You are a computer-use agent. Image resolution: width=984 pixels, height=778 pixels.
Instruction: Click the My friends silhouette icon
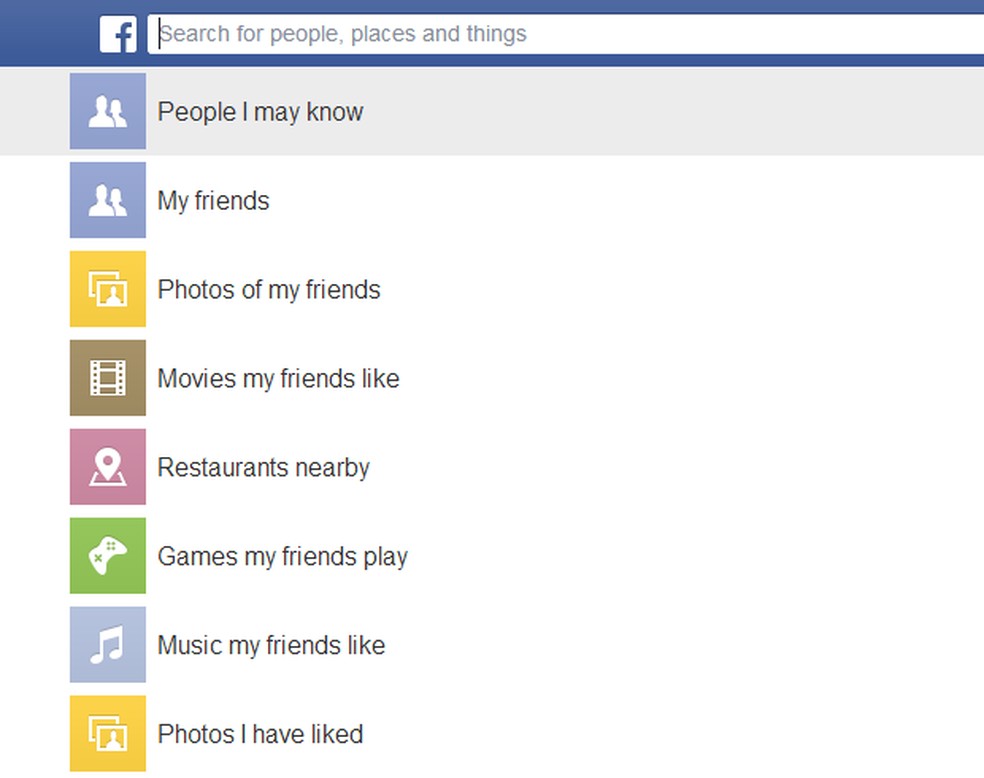coord(108,200)
